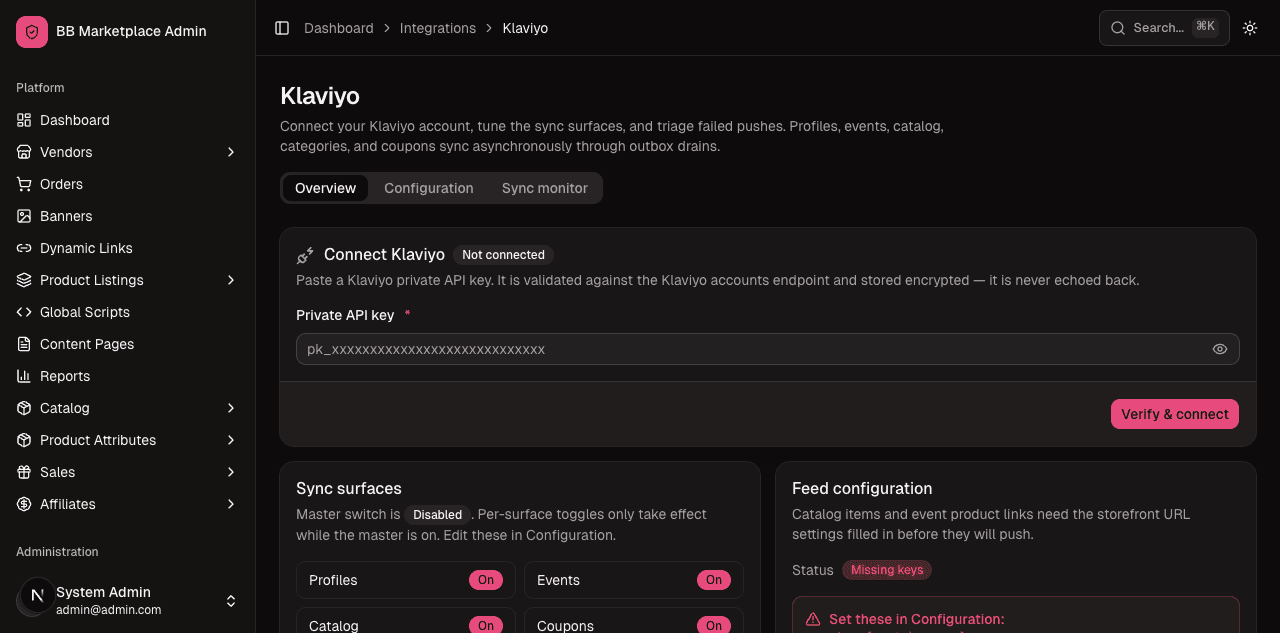This screenshot has width=1280, height=633.
Task: Click the plug icon beside Connect Klaviyo
Action: (305, 255)
